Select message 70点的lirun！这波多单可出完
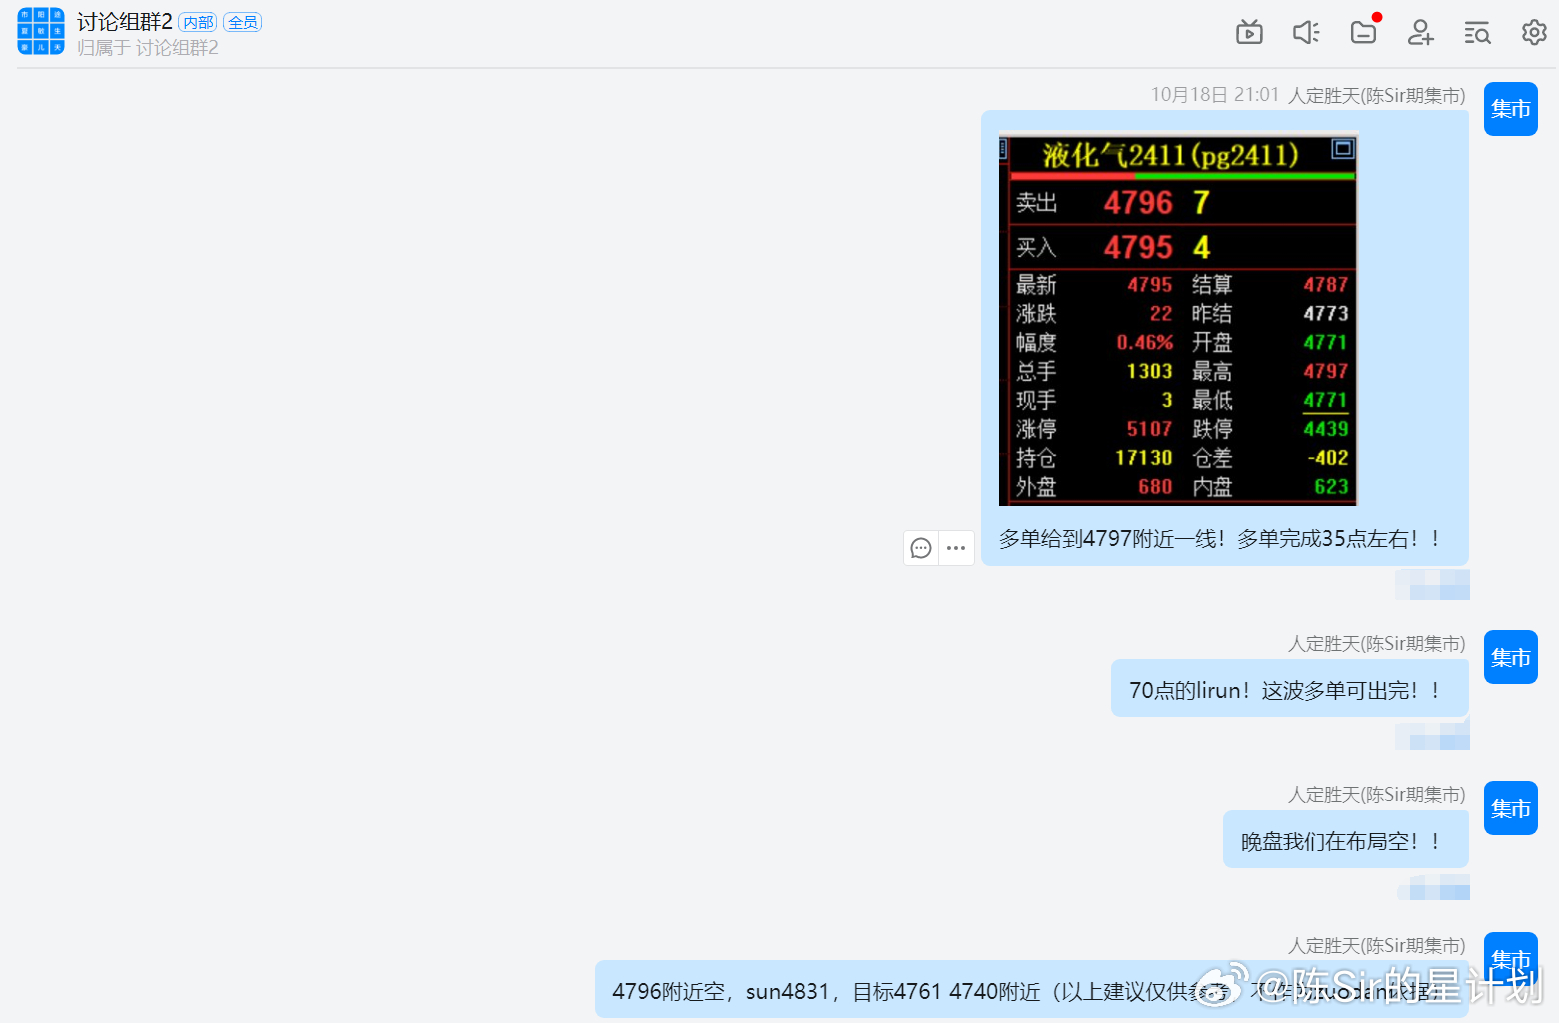The width and height of the screenshot is (1559, 1023). [x=1289, y=689]
